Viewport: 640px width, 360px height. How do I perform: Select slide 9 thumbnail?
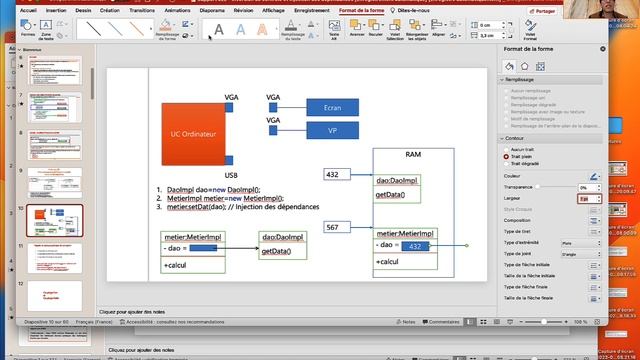[x=55, y=183]
